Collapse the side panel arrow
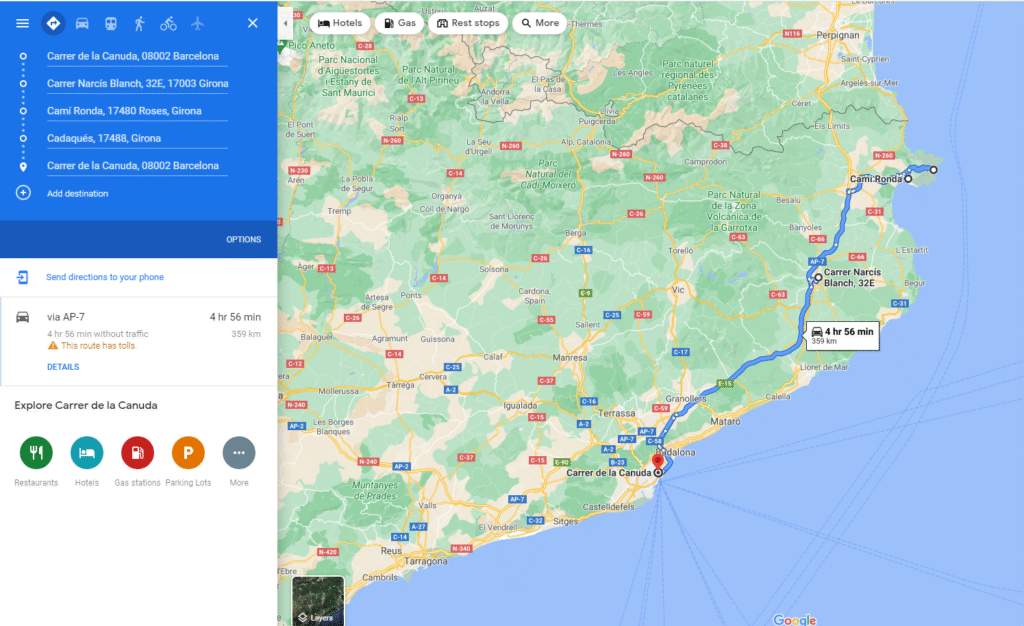Image resolution: width=1024 pixels, height=626 pixels. [x=285, y=22]
